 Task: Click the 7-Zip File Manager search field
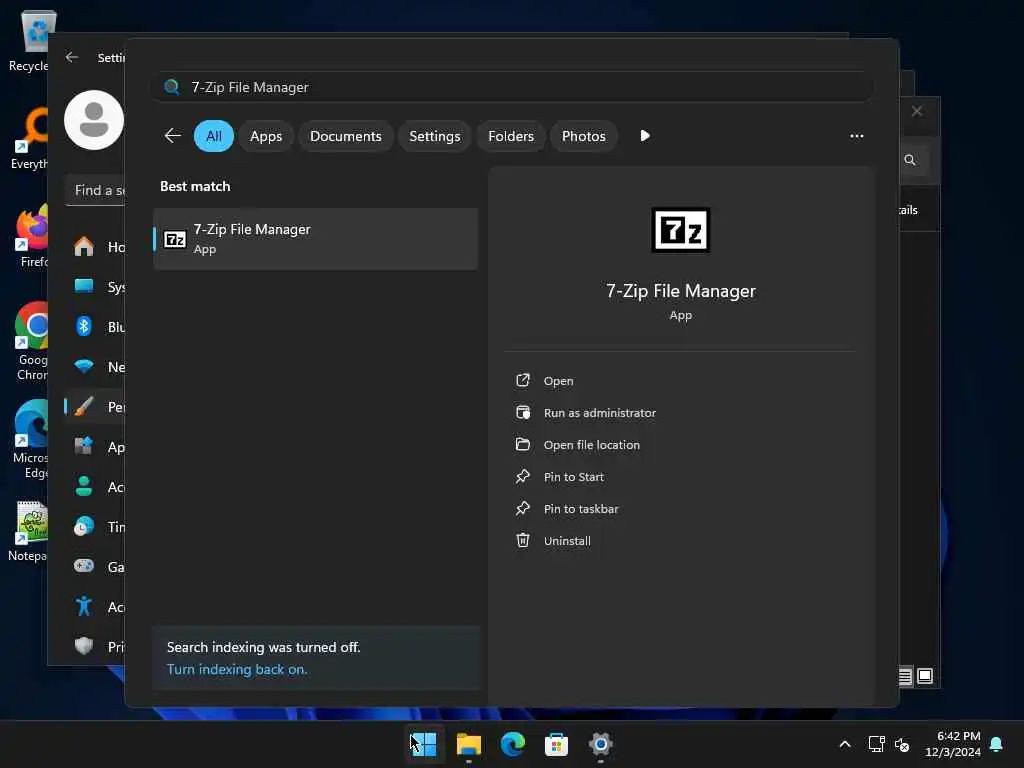coord(513,87)
